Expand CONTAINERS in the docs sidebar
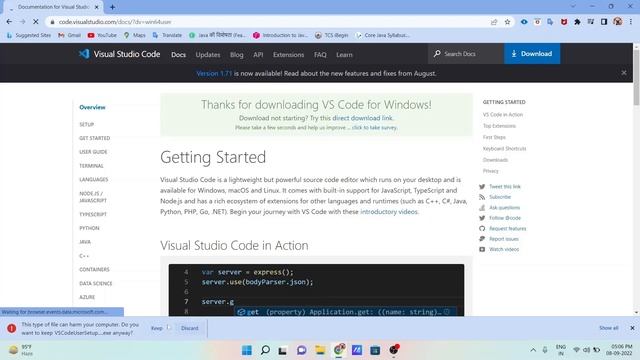640x360 pixels. click(94, 269)
